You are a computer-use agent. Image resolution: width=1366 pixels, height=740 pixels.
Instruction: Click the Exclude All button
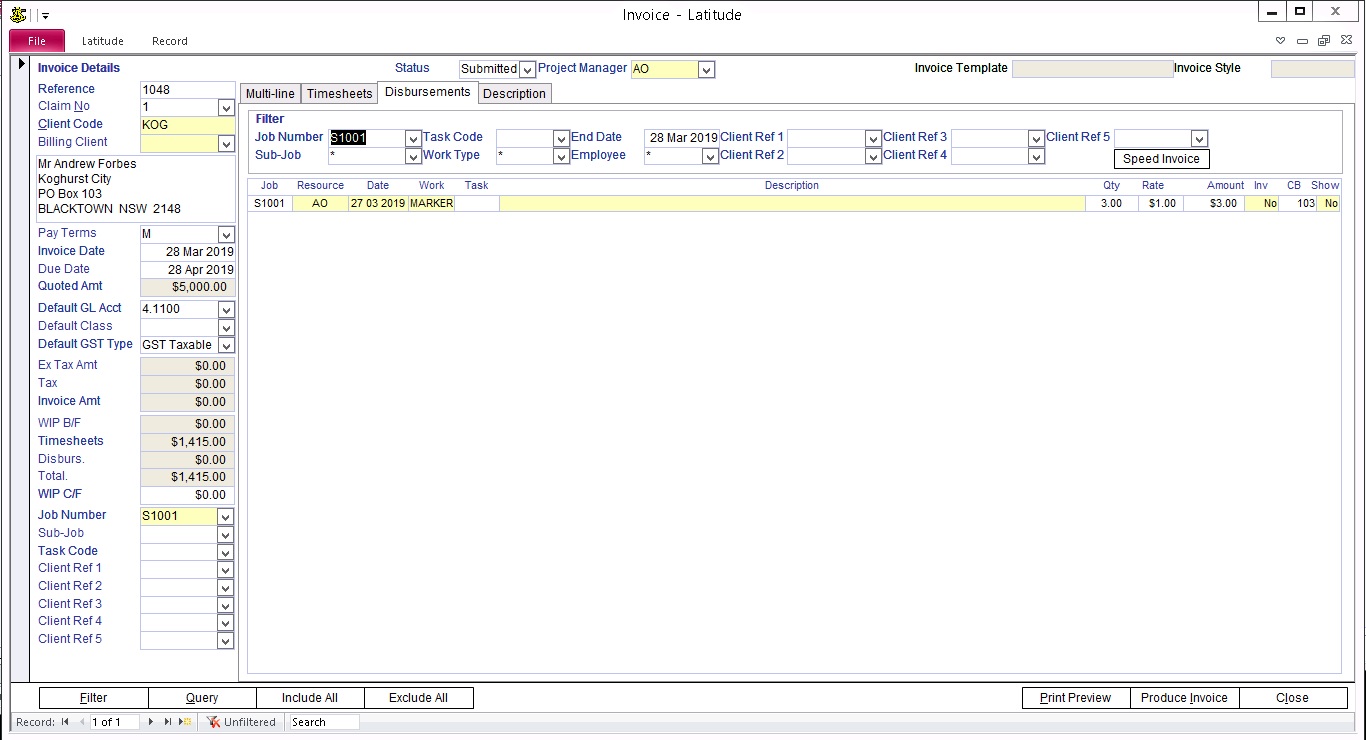pos(418,698)
